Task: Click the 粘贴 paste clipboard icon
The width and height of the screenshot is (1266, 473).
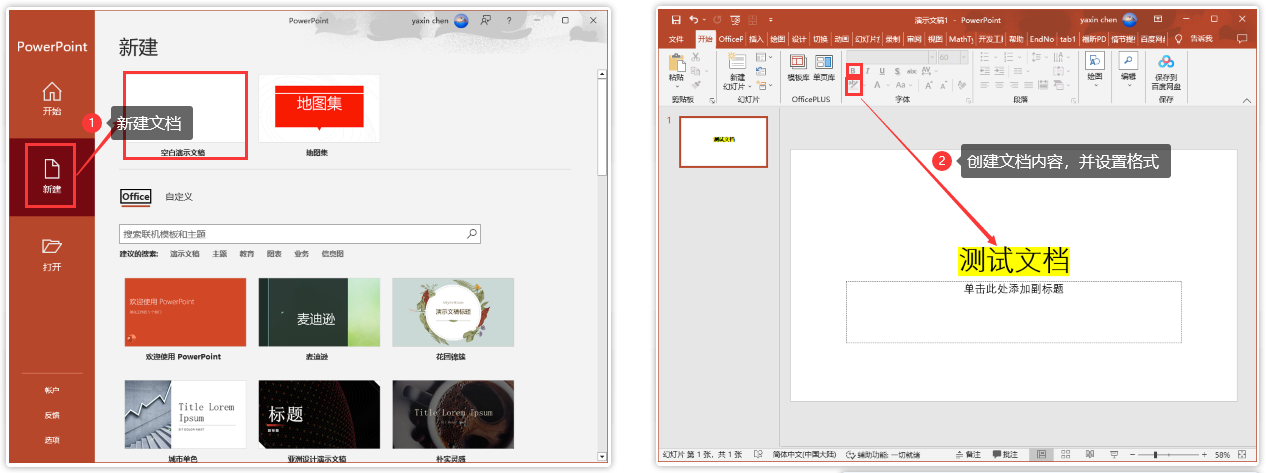Action: click(677, 62)
